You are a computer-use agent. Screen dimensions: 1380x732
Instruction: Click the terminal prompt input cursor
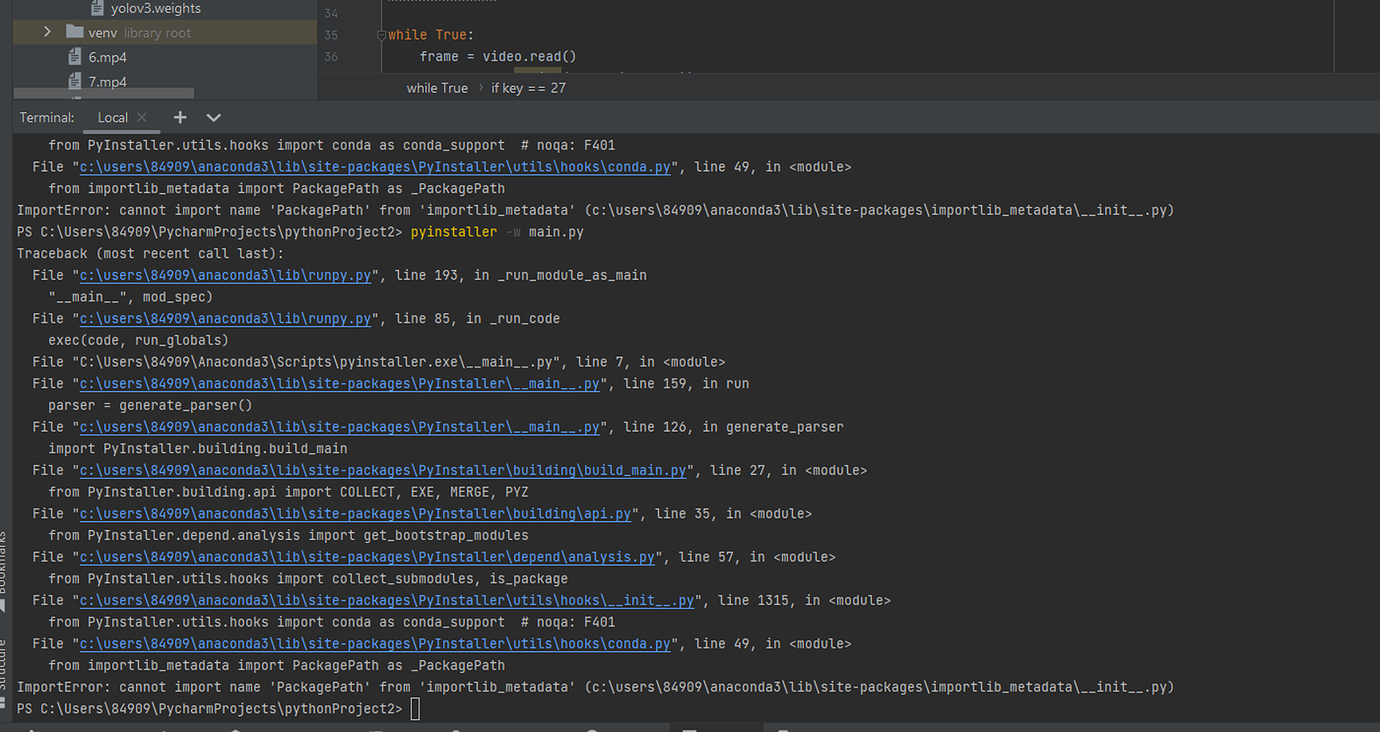point(416,709)
